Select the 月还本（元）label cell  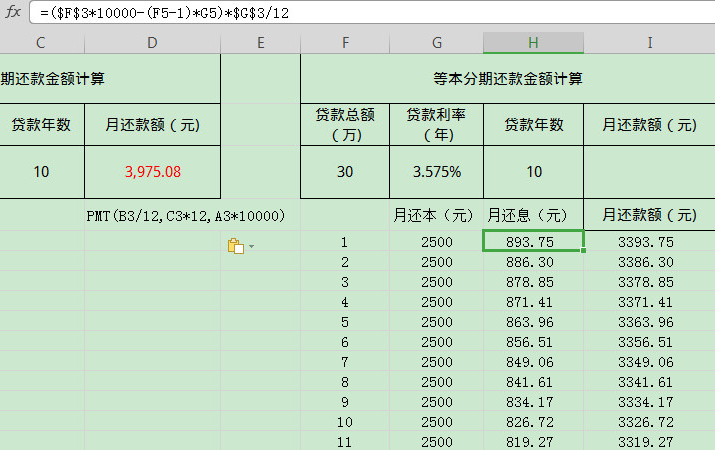coord(436,215)
